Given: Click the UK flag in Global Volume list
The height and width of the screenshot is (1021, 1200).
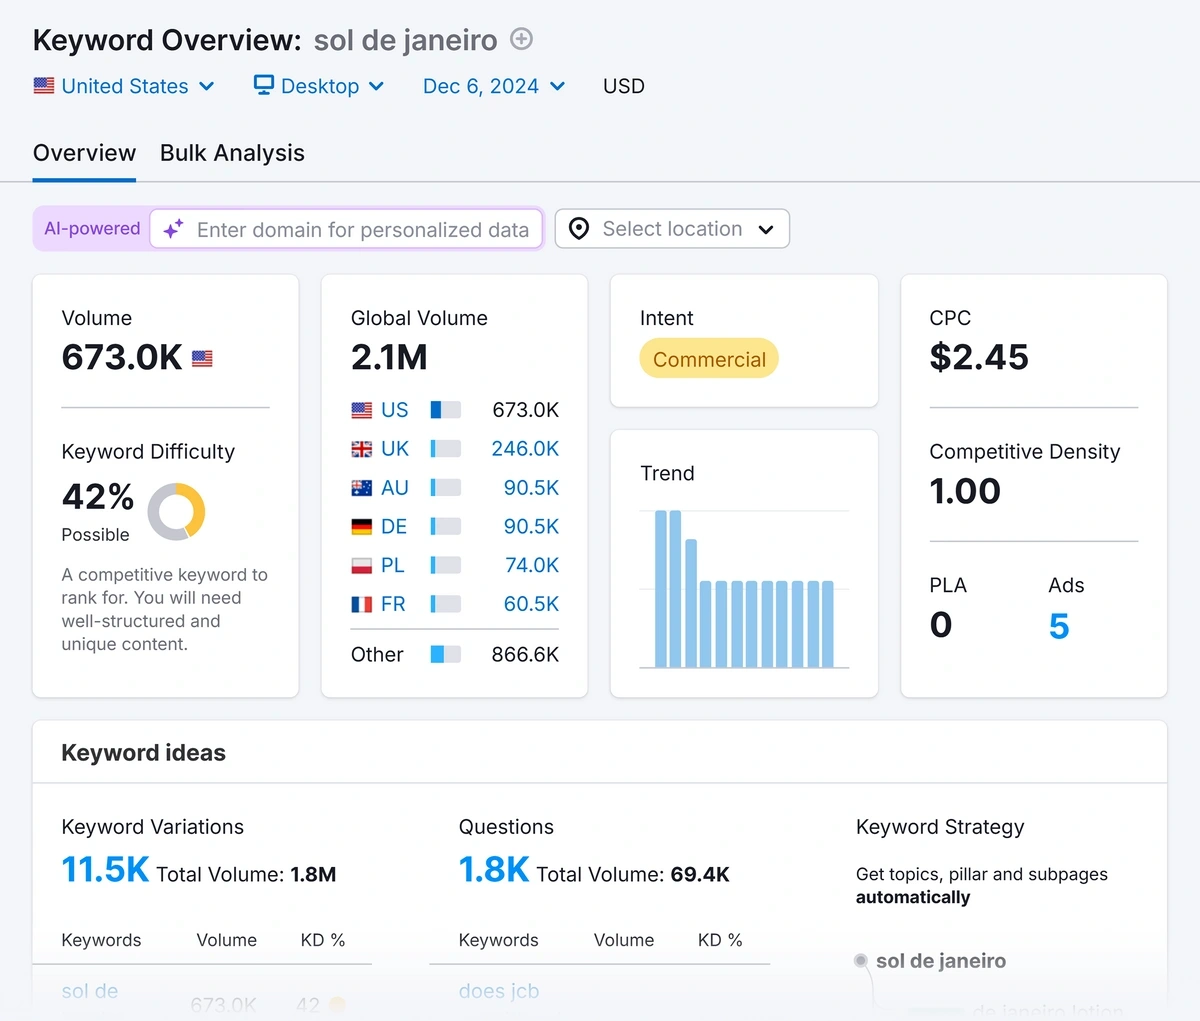Looking at the screenshot, I should click(362, 449).
